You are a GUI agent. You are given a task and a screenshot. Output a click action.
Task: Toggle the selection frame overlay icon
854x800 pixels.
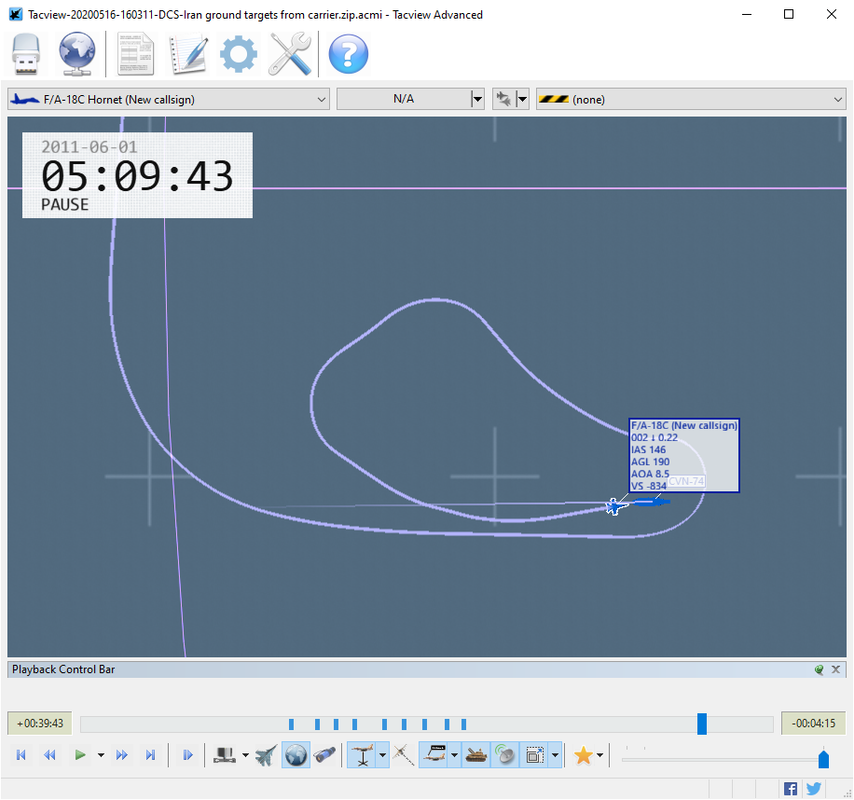[x=535, y=755]
